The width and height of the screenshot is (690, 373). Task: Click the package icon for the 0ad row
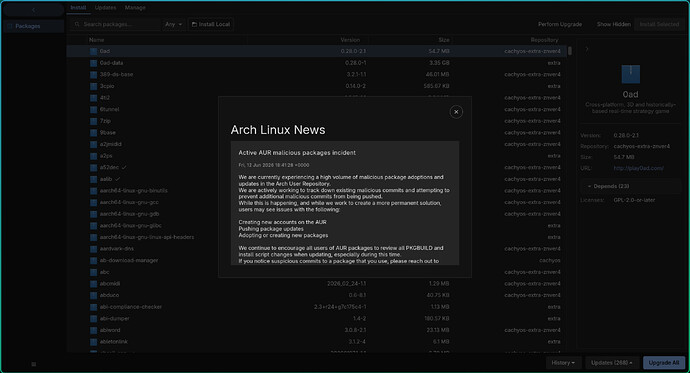93,51
